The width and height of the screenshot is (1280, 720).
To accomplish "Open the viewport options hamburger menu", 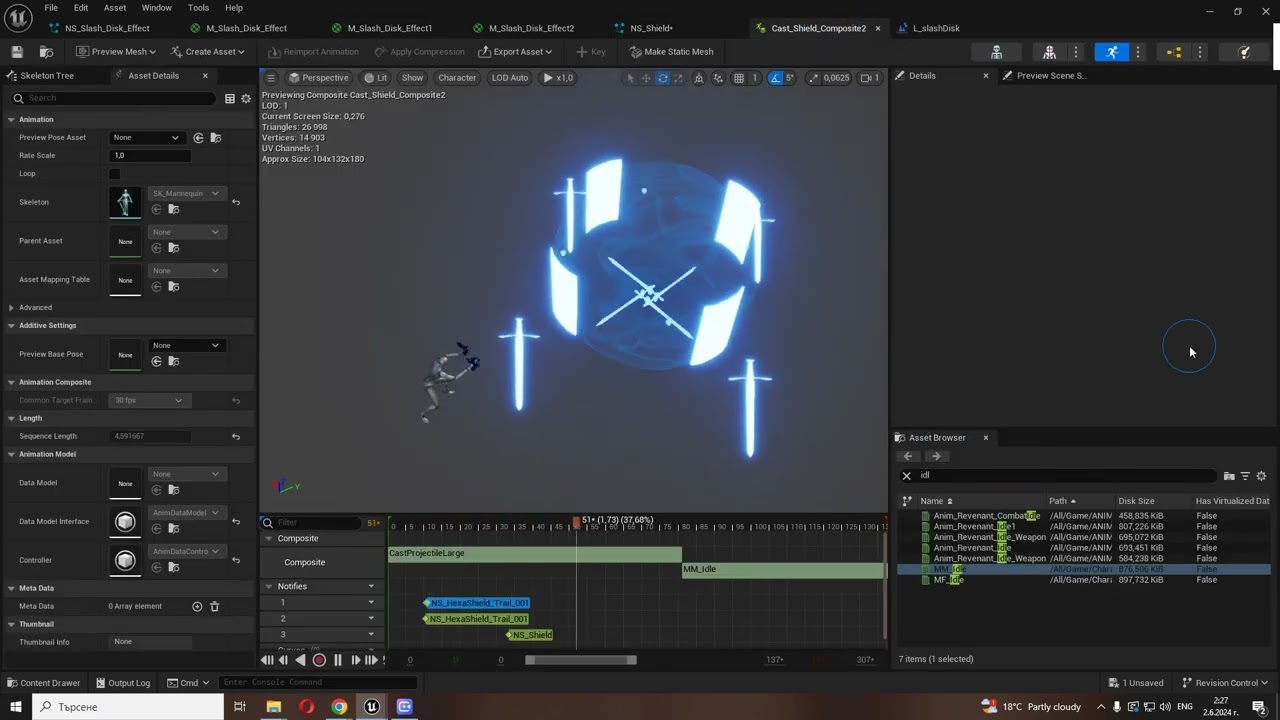I will pos(270,78).
